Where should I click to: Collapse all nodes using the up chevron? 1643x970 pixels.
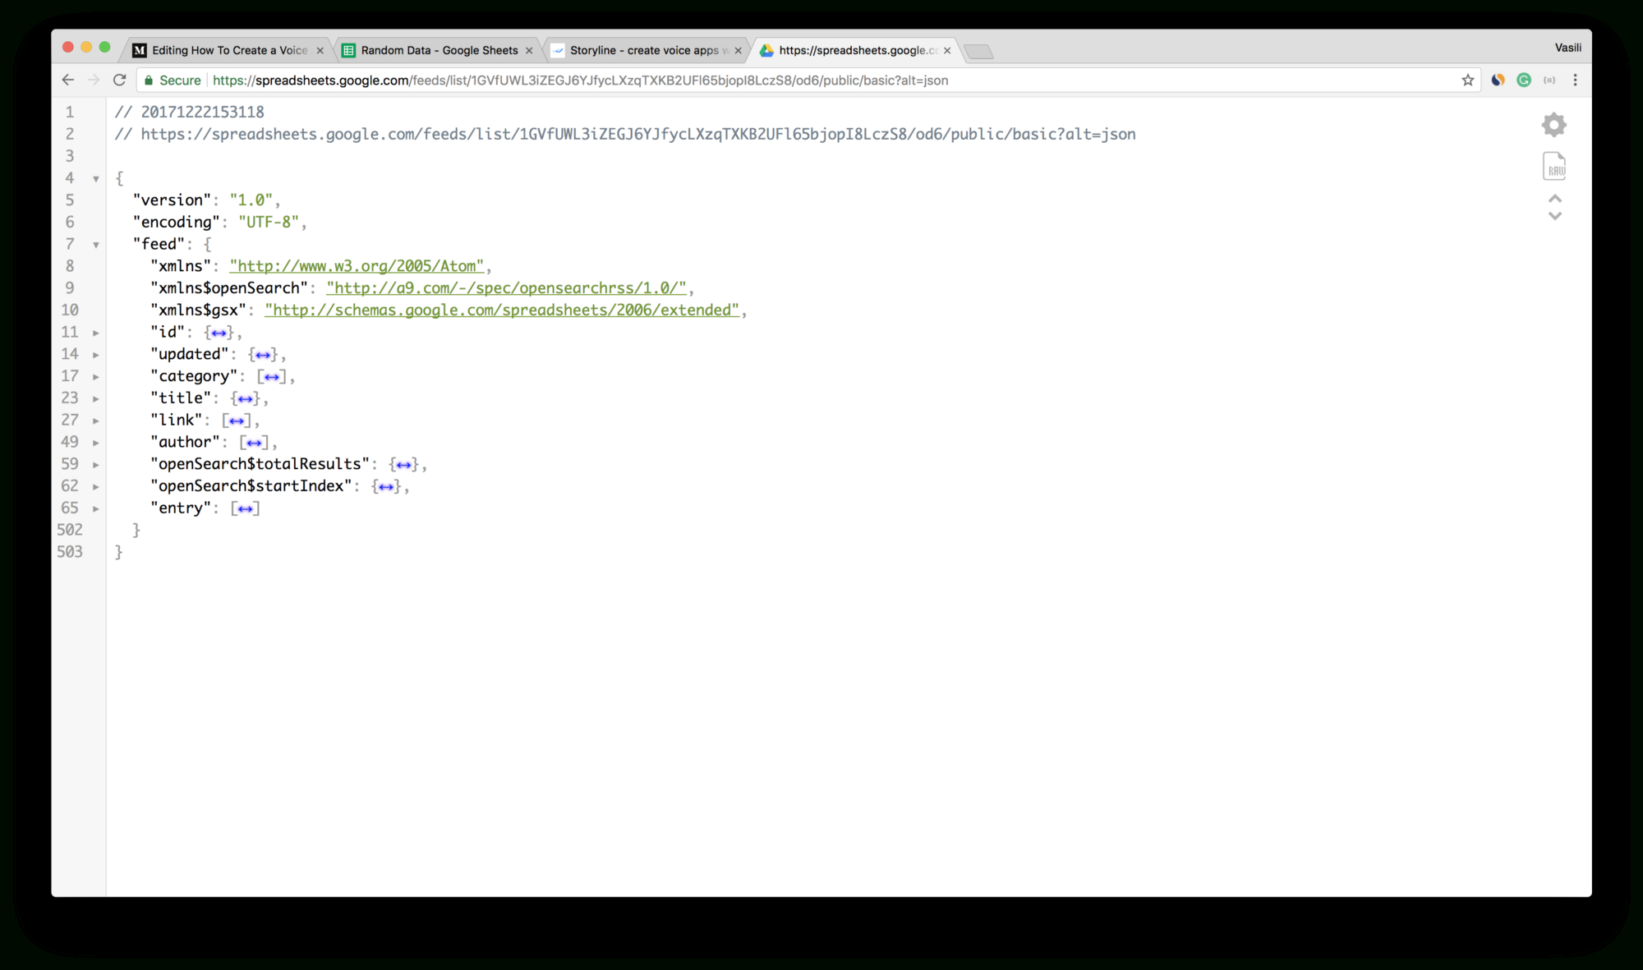(x=1554, y=200)
